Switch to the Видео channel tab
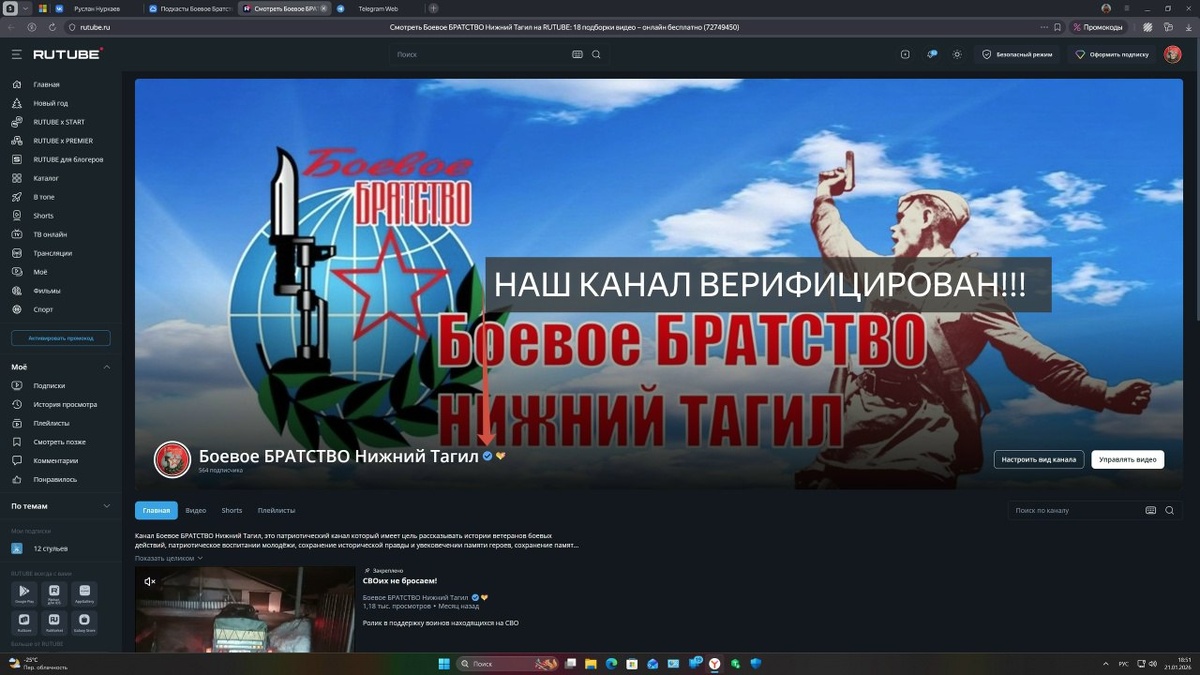 pyautogui.click(x=196, y=510)
